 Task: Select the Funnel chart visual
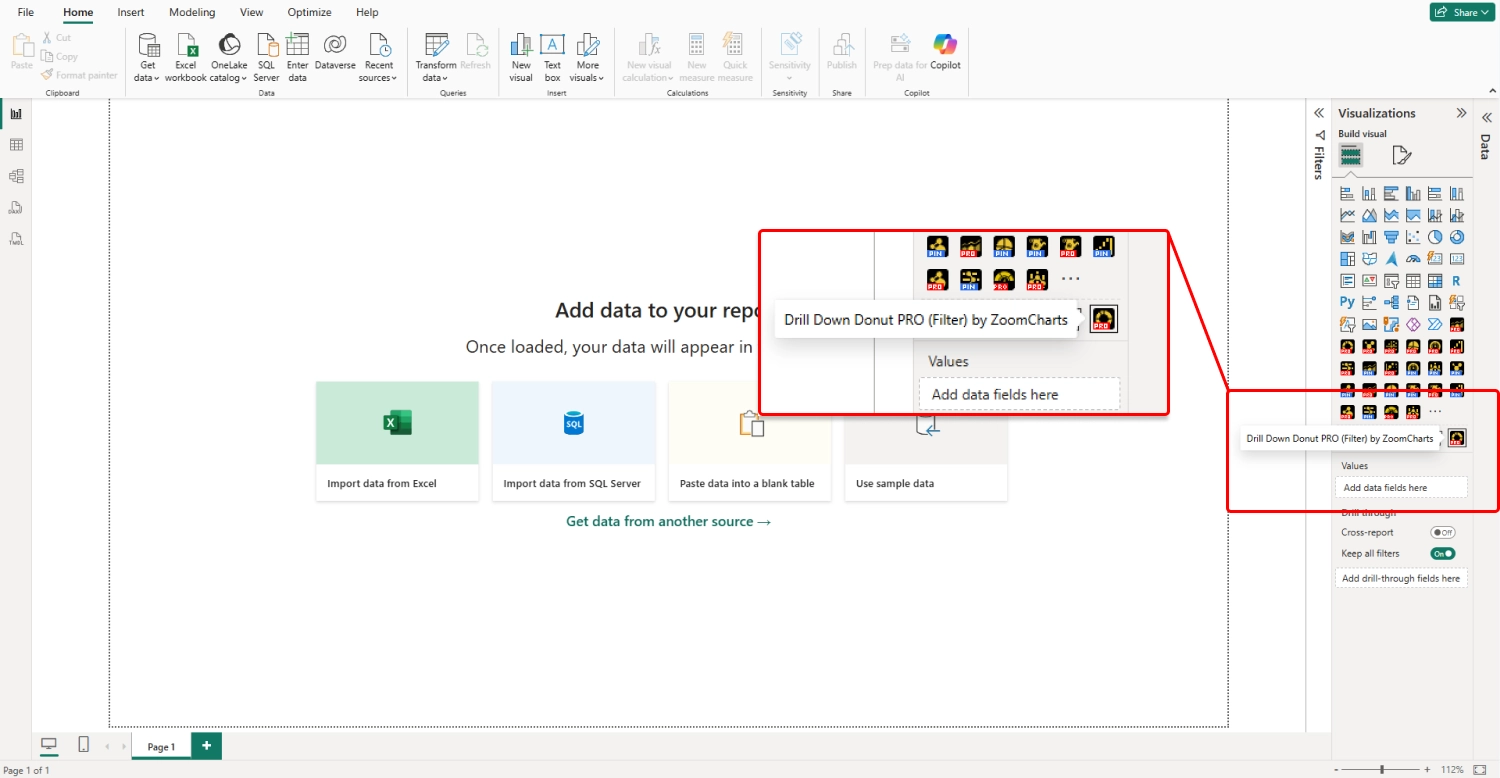point(1391,237)
